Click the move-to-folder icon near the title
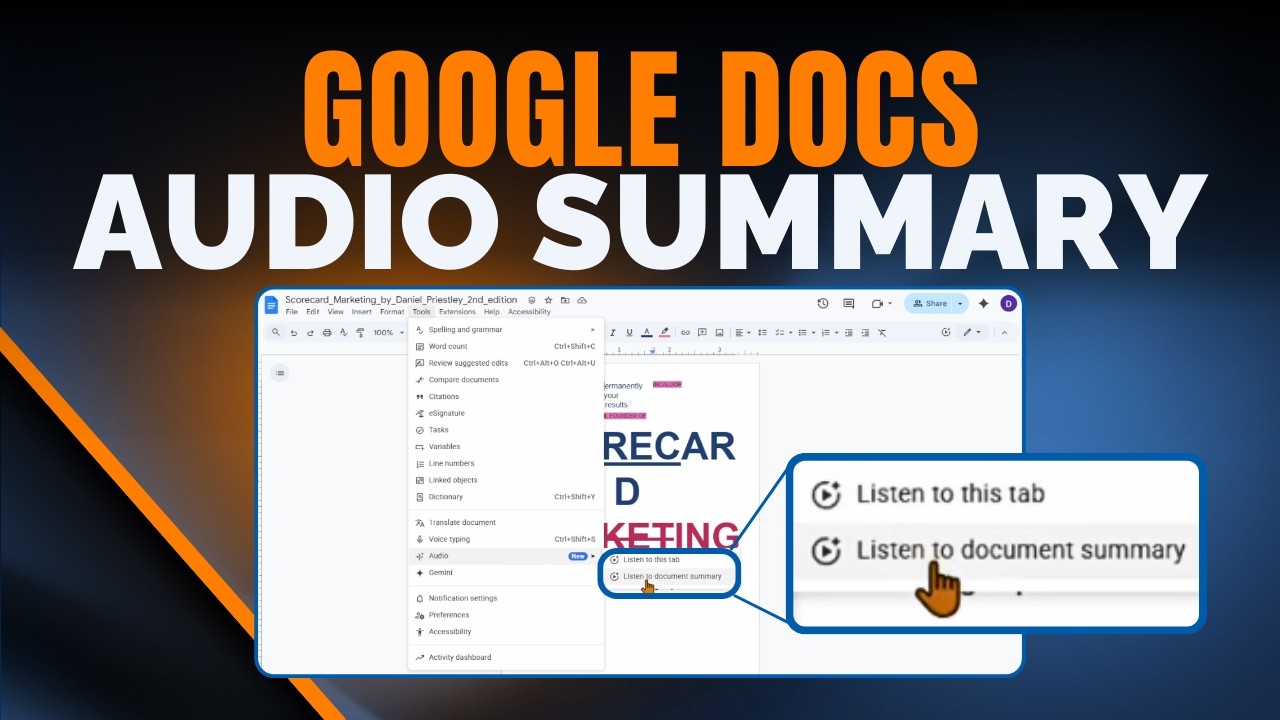This screenshot has width=1280, height=720. click(565, 300)
